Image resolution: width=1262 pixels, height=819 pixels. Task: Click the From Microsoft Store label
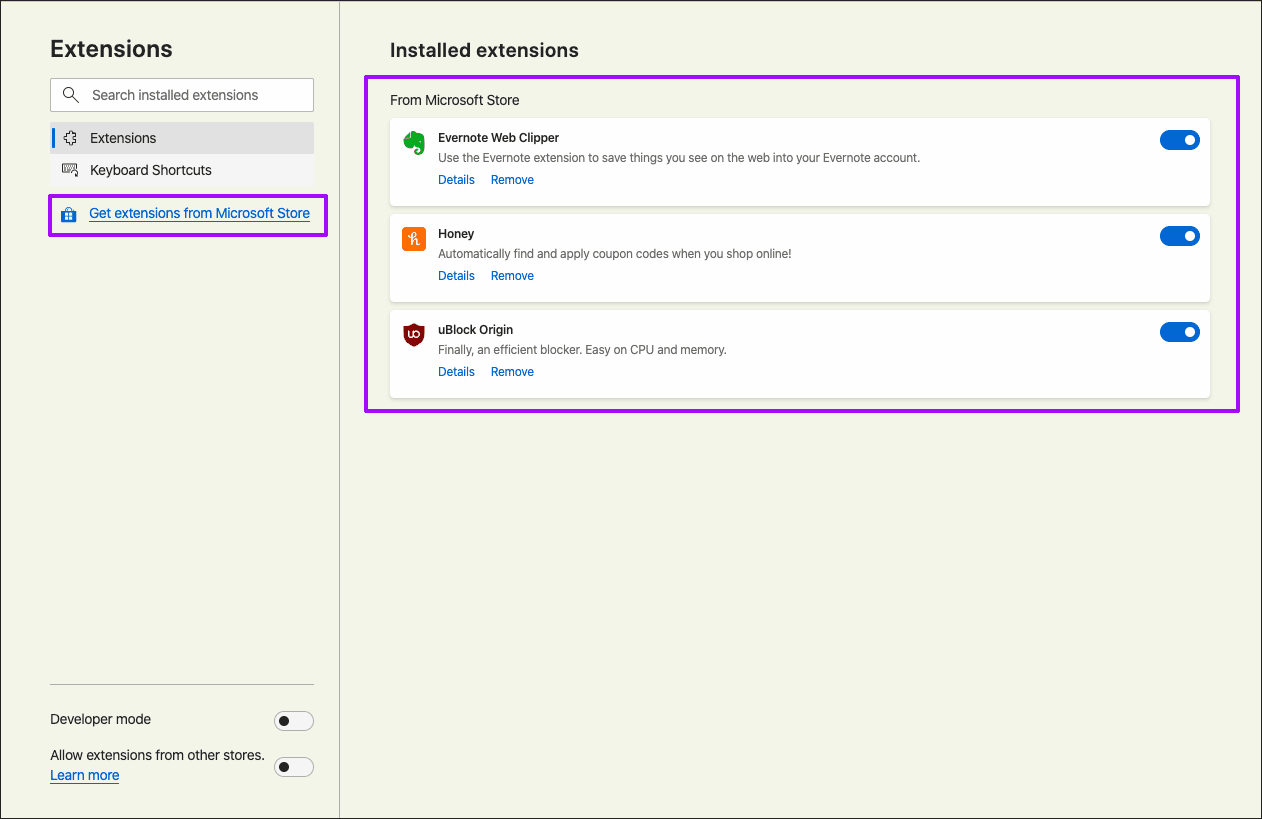coord(455,100)
